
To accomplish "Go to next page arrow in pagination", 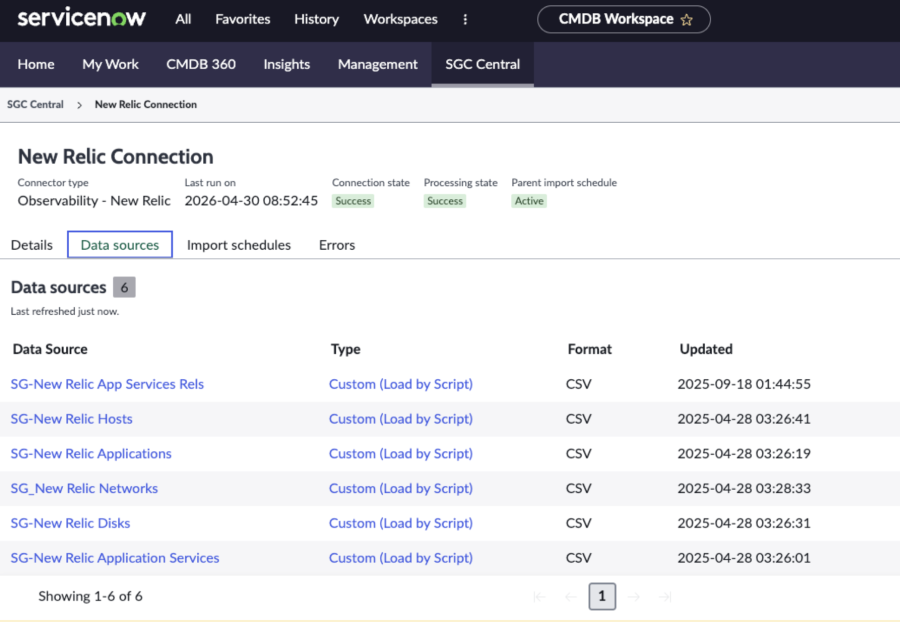I will coord(634,597).
